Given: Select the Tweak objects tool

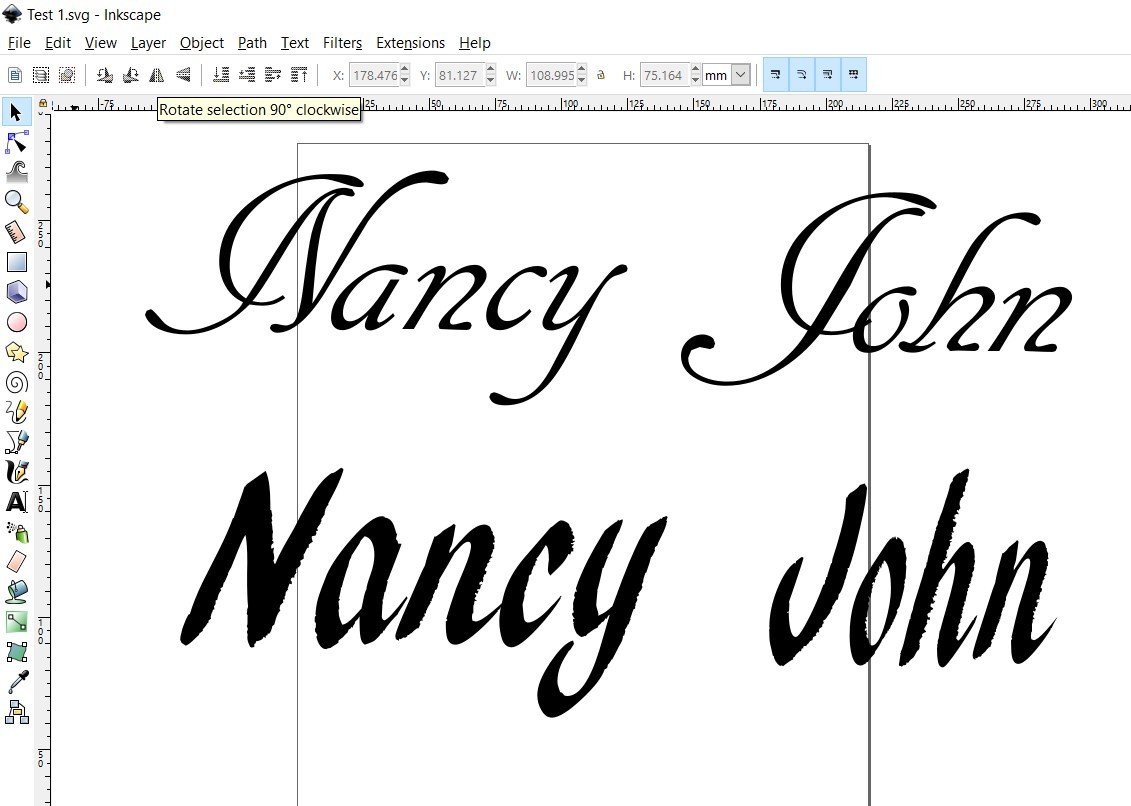Looking at the screenshot, I should (17, 172).
